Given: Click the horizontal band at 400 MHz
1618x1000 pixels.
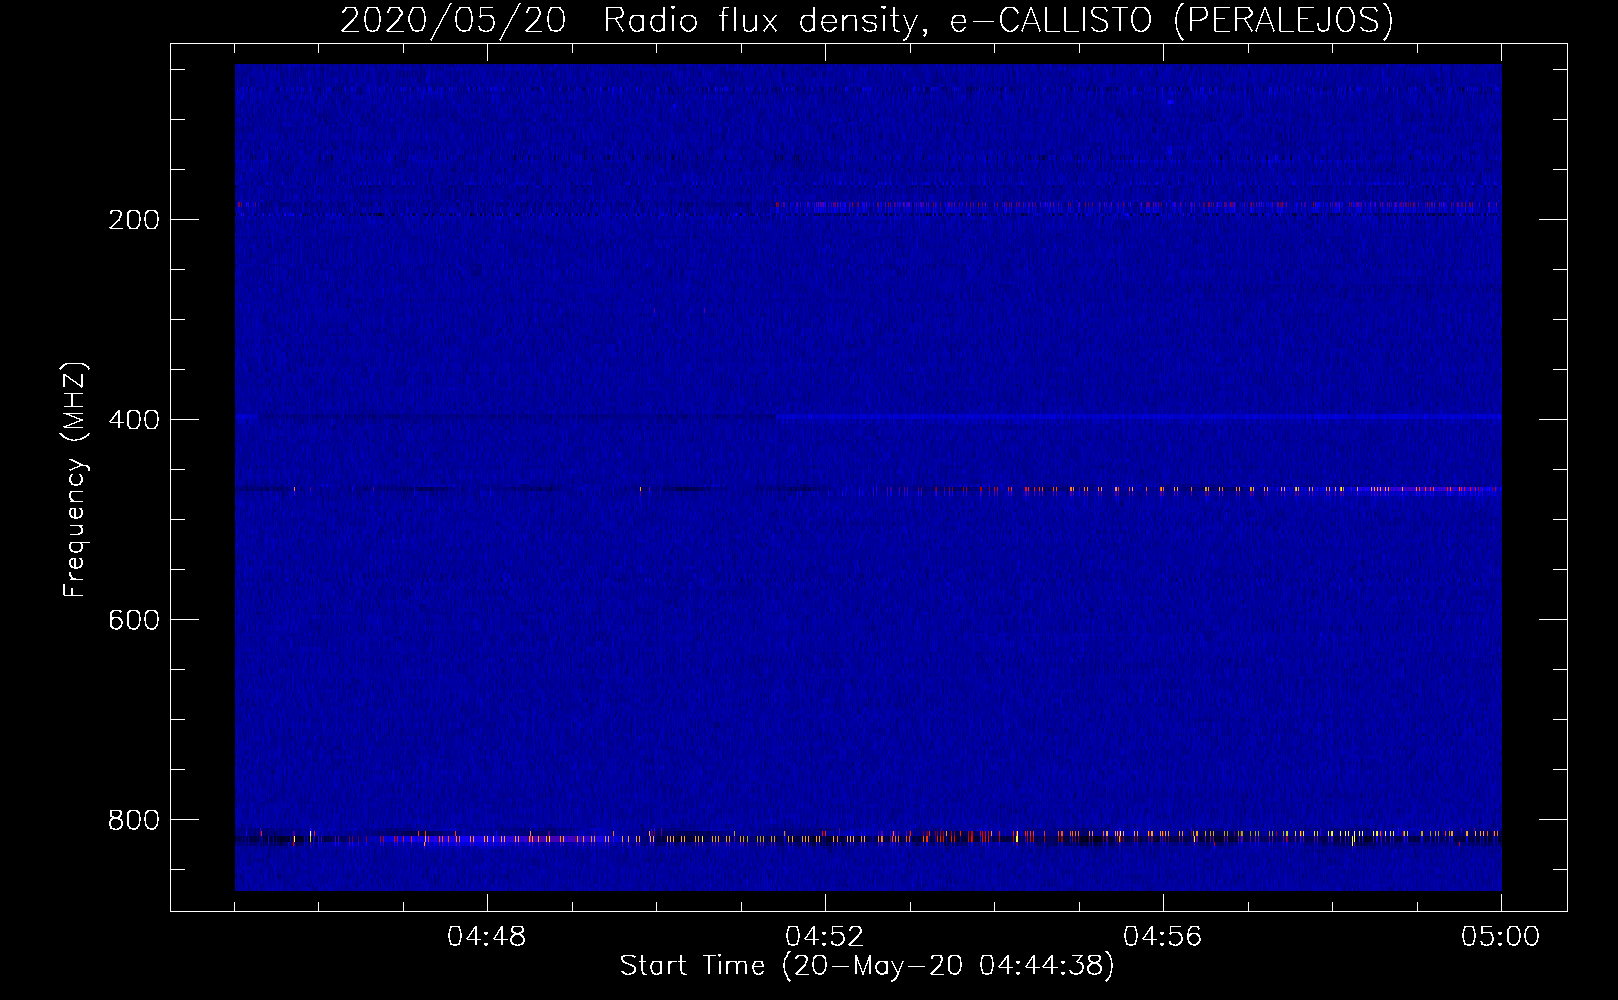Looking at the screenshot, I should click(868, 416).
